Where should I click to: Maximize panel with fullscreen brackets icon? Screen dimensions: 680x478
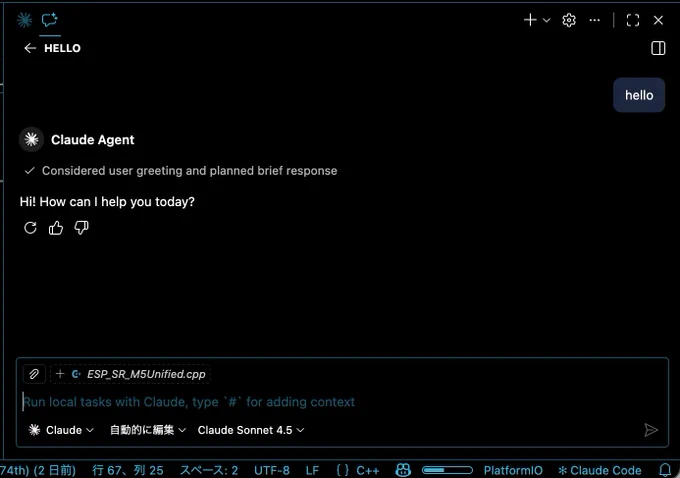coord(633,20)
